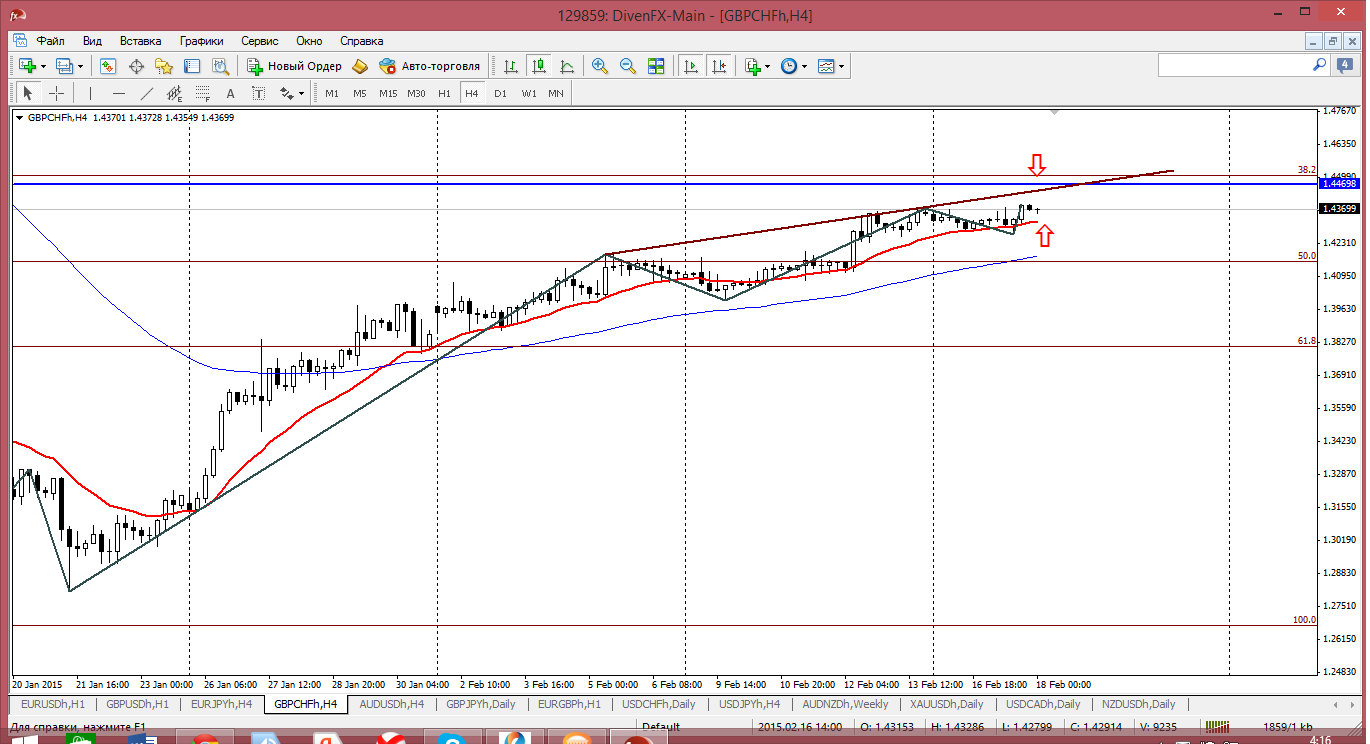Switch timeframe to M15
This screenshot has height=744, width=1370.
tap(388, 93)
